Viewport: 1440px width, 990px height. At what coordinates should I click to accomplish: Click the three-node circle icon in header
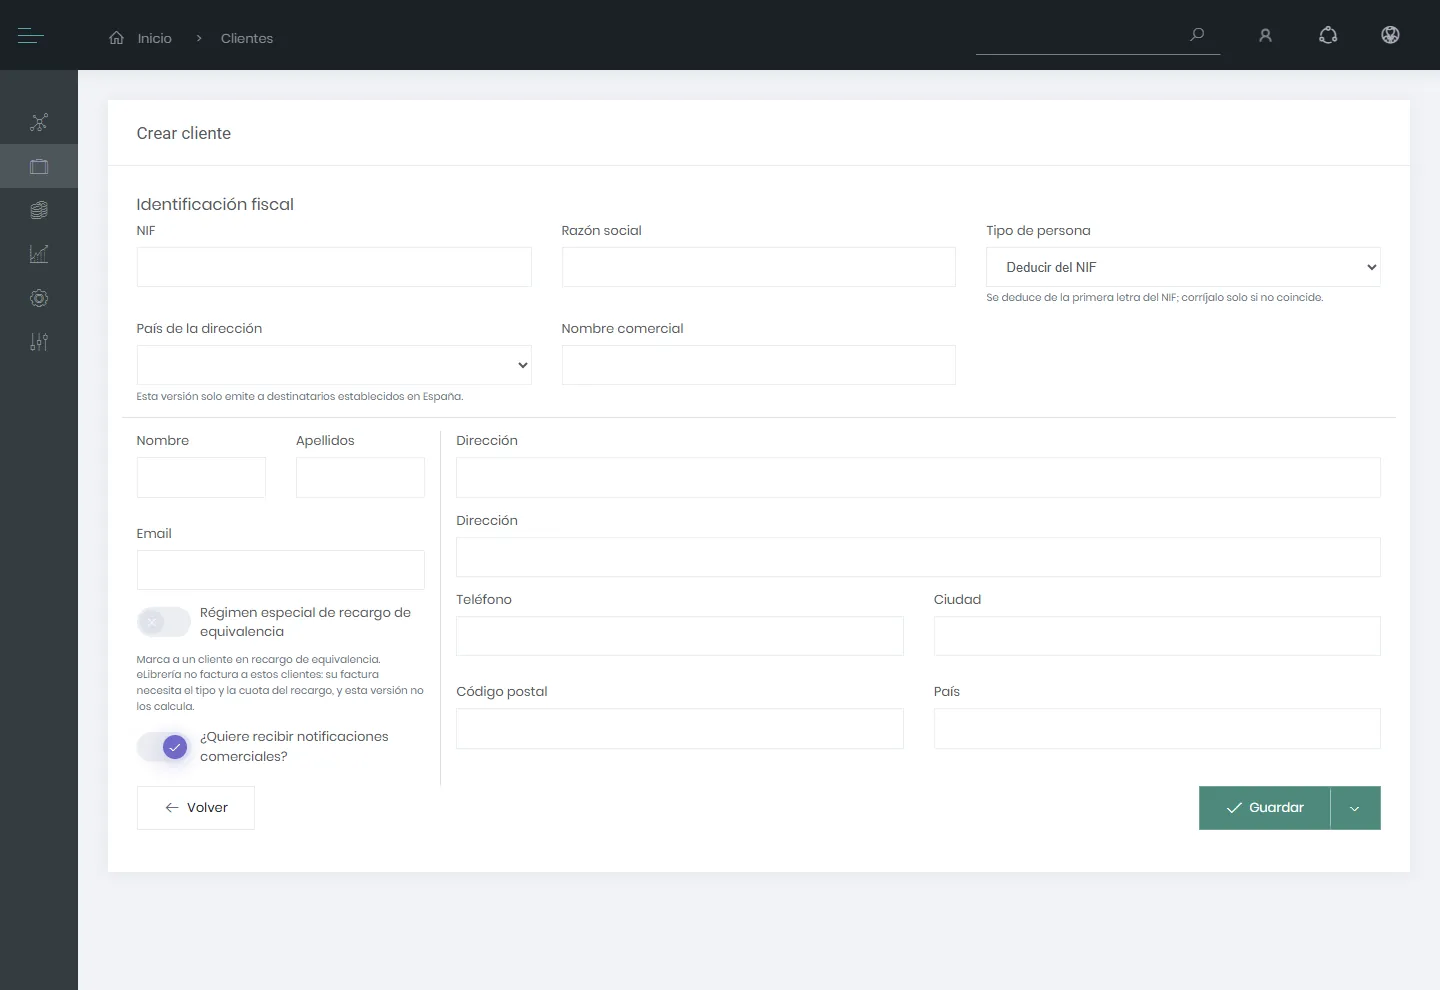1328,36
